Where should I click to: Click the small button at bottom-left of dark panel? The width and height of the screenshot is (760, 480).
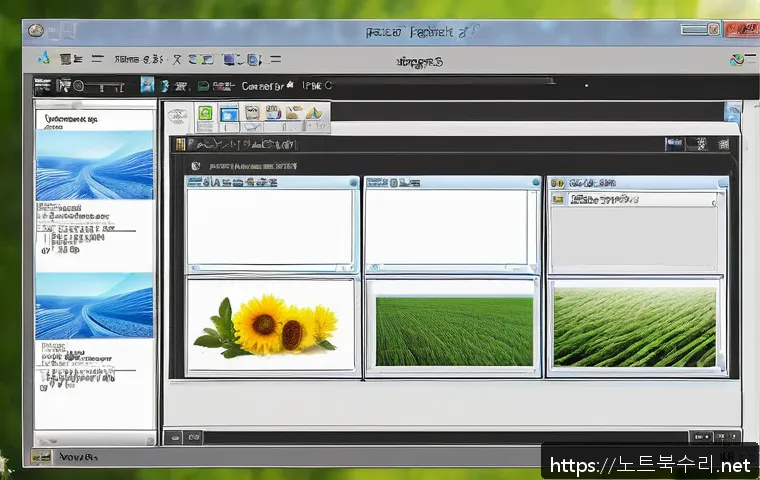pyautogui.click(x=173, y=437)
